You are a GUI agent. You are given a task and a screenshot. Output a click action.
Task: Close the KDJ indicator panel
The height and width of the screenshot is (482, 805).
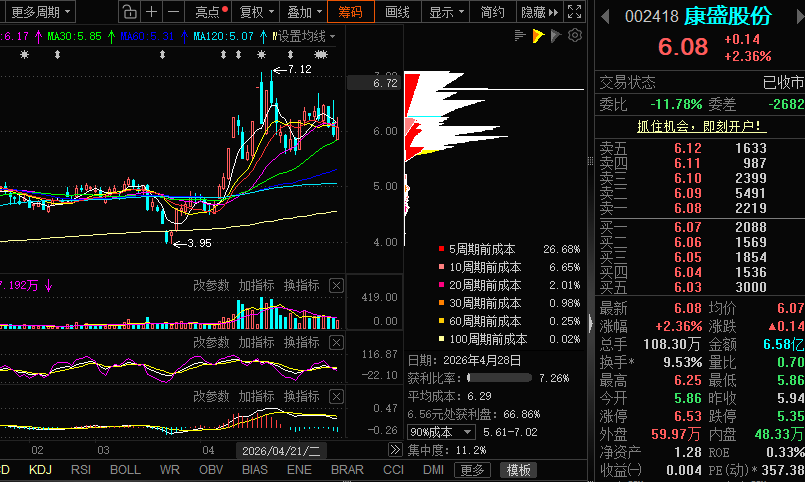[x=336, y=342]
